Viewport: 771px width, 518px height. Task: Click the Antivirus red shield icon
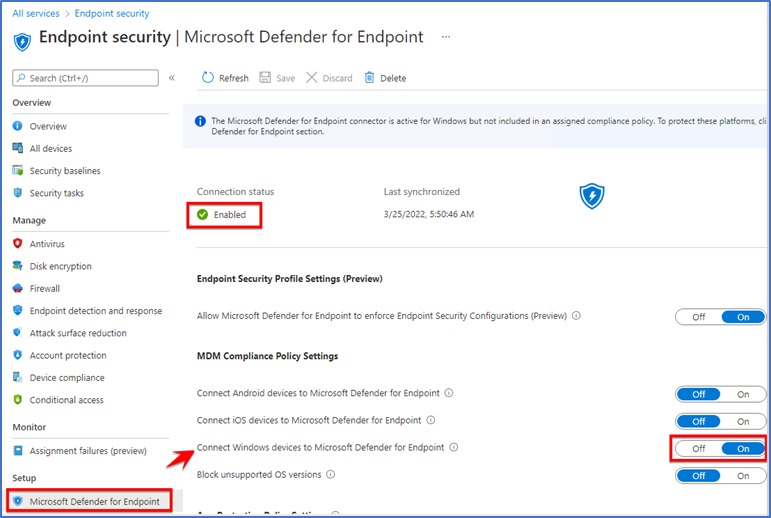click(x=18, y=244)
